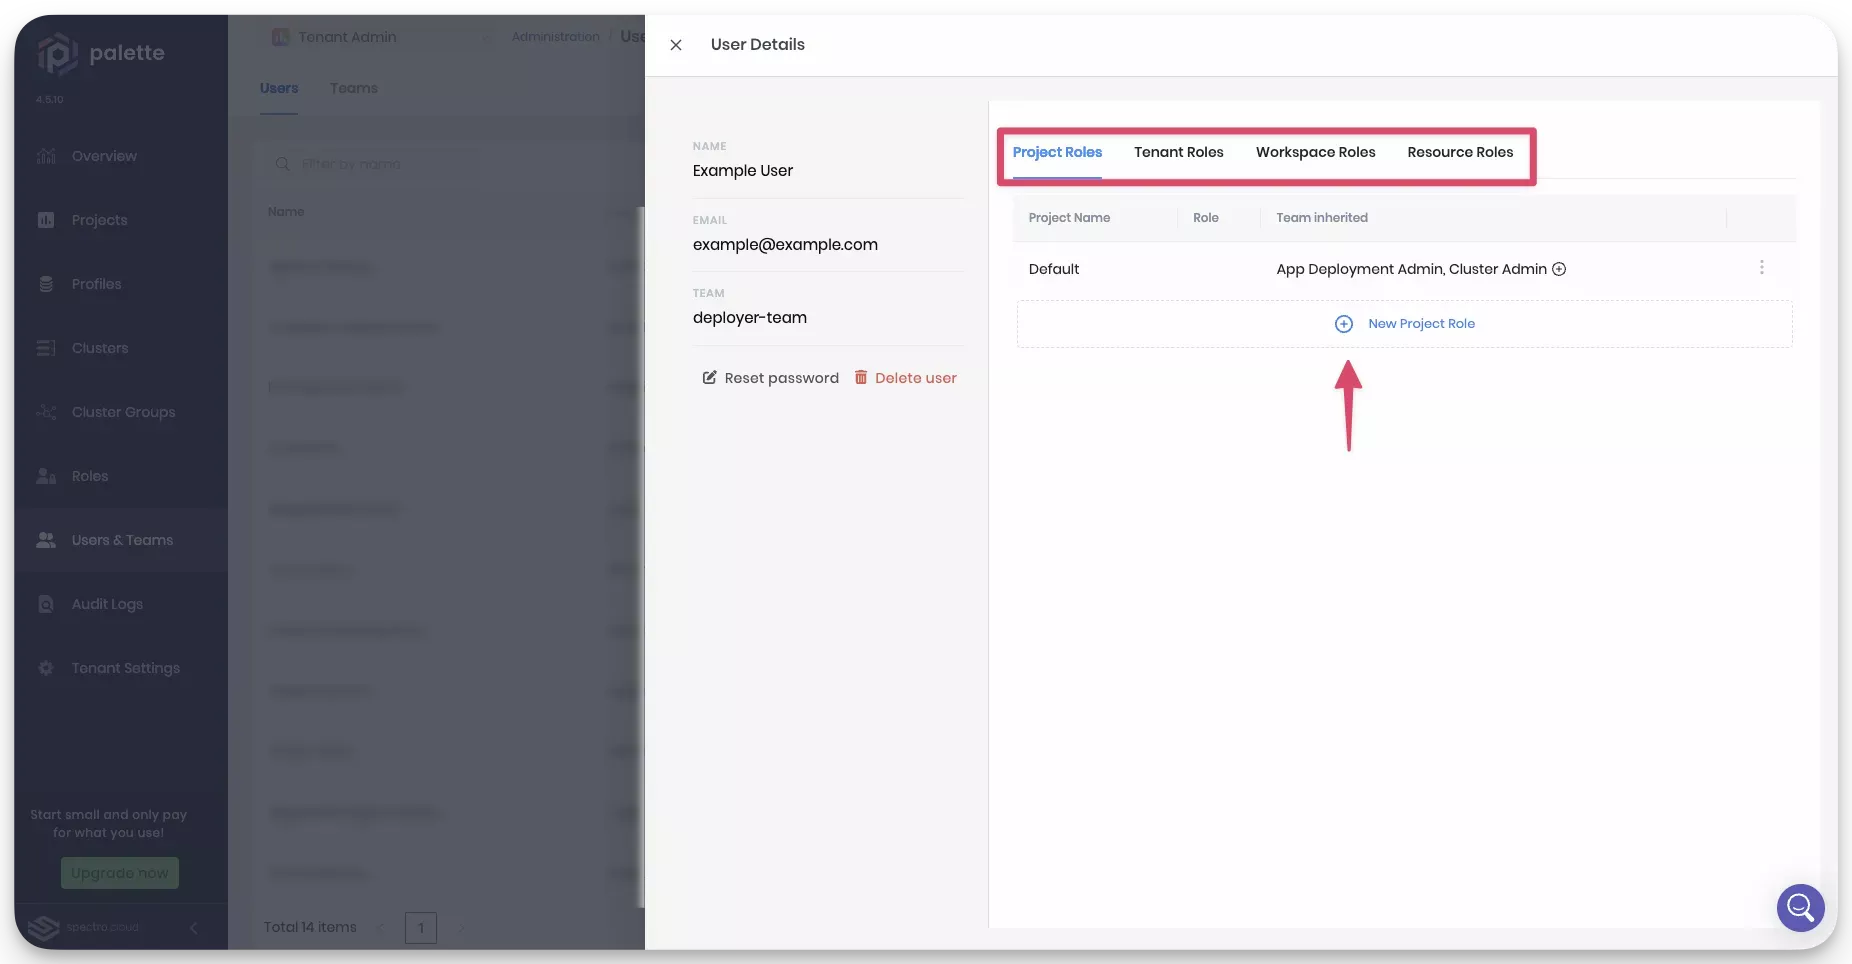This screenshot has width=1852, height=964.
Task: Expand full role list with the plus icon
Action: (1560, 269)
